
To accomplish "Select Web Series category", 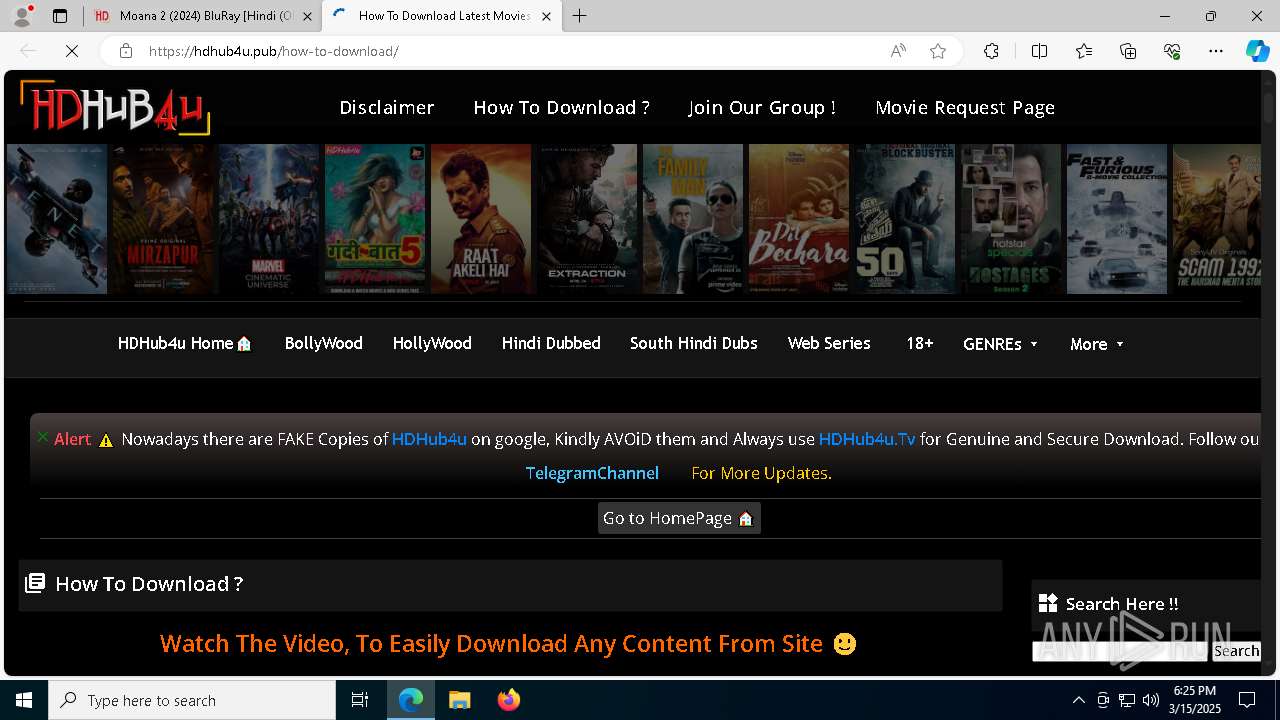I will pos(829,343).
